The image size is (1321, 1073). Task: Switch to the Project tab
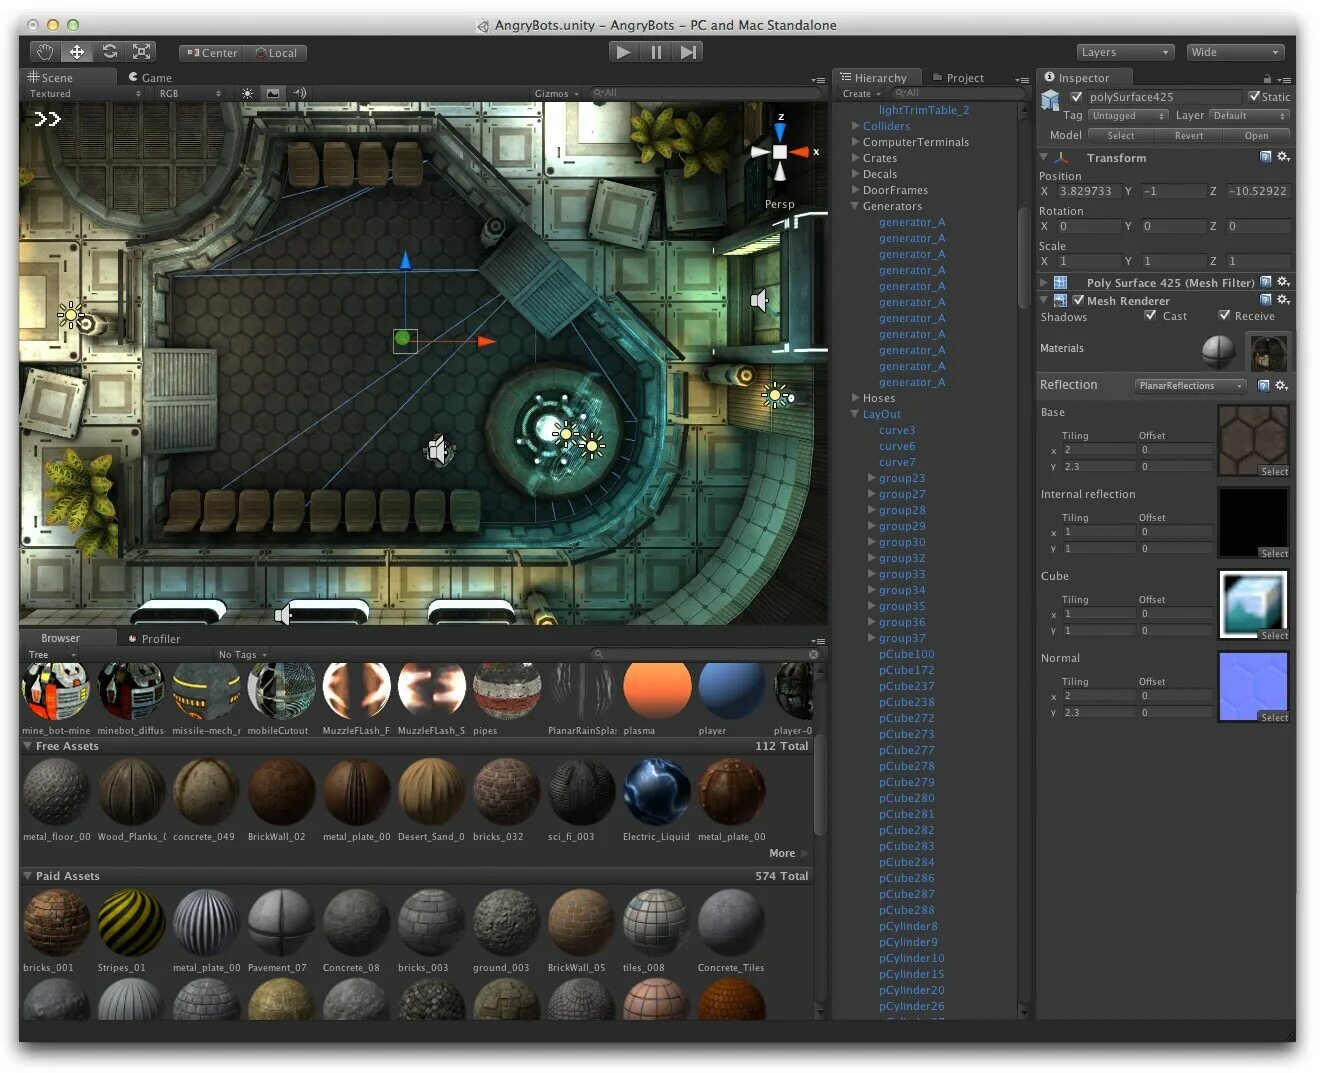(958, 78)
